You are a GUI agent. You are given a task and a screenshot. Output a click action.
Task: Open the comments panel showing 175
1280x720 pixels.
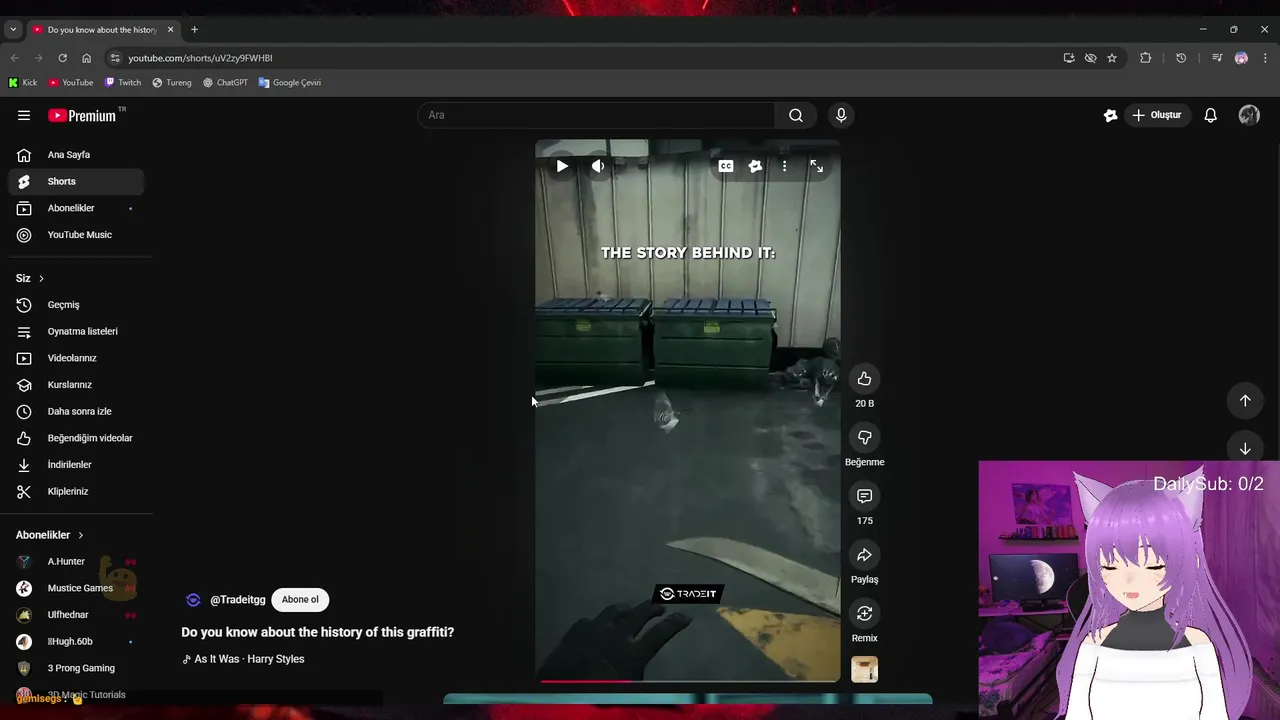coord(864,496)
